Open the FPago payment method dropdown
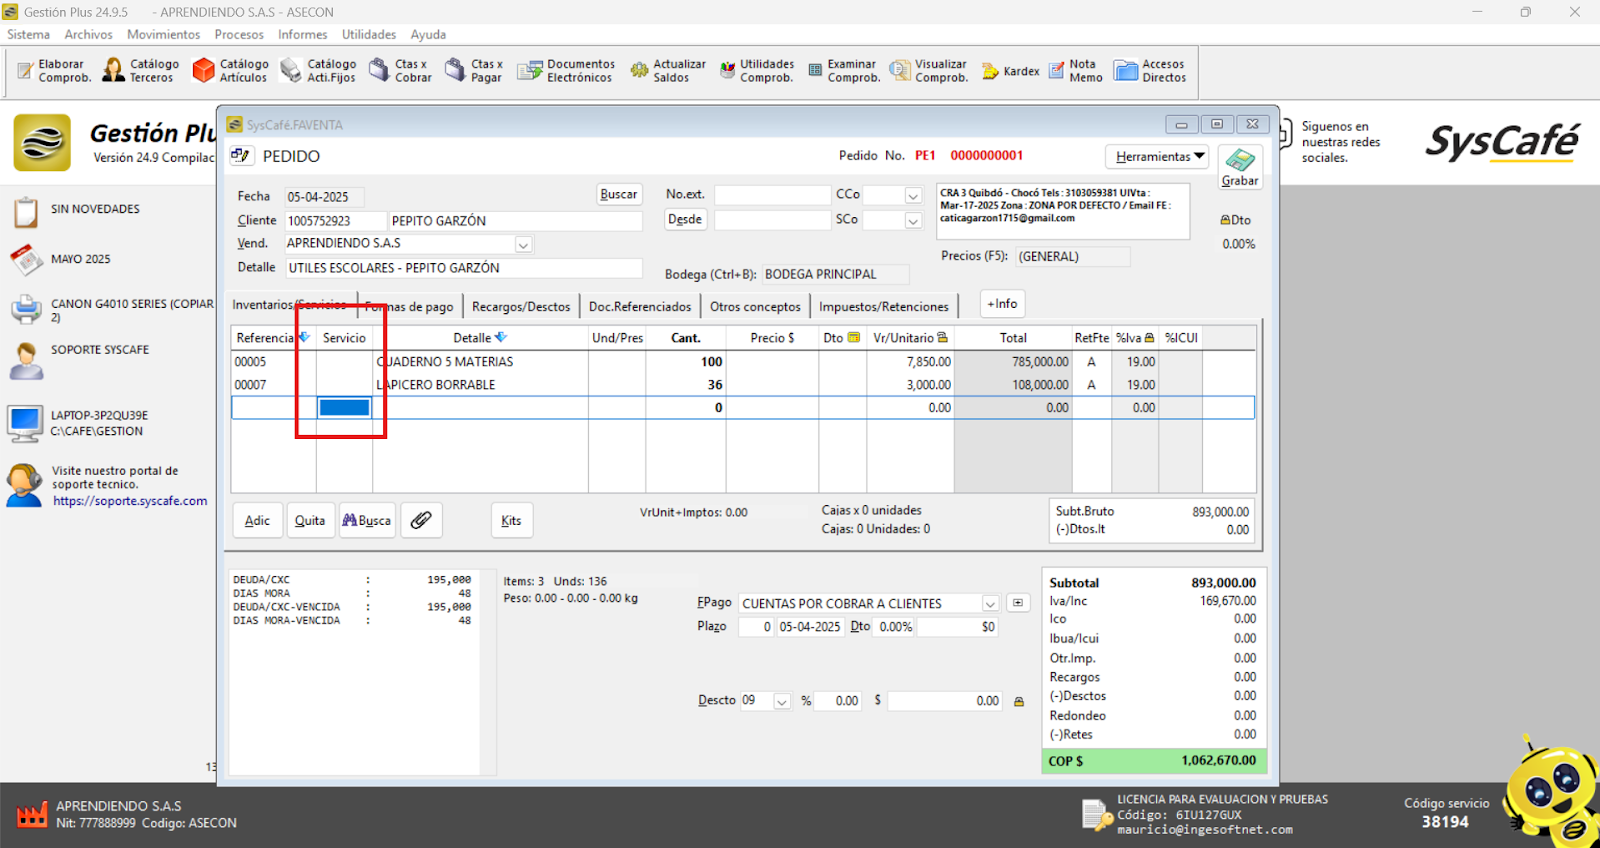 click(x=989, y=604)
